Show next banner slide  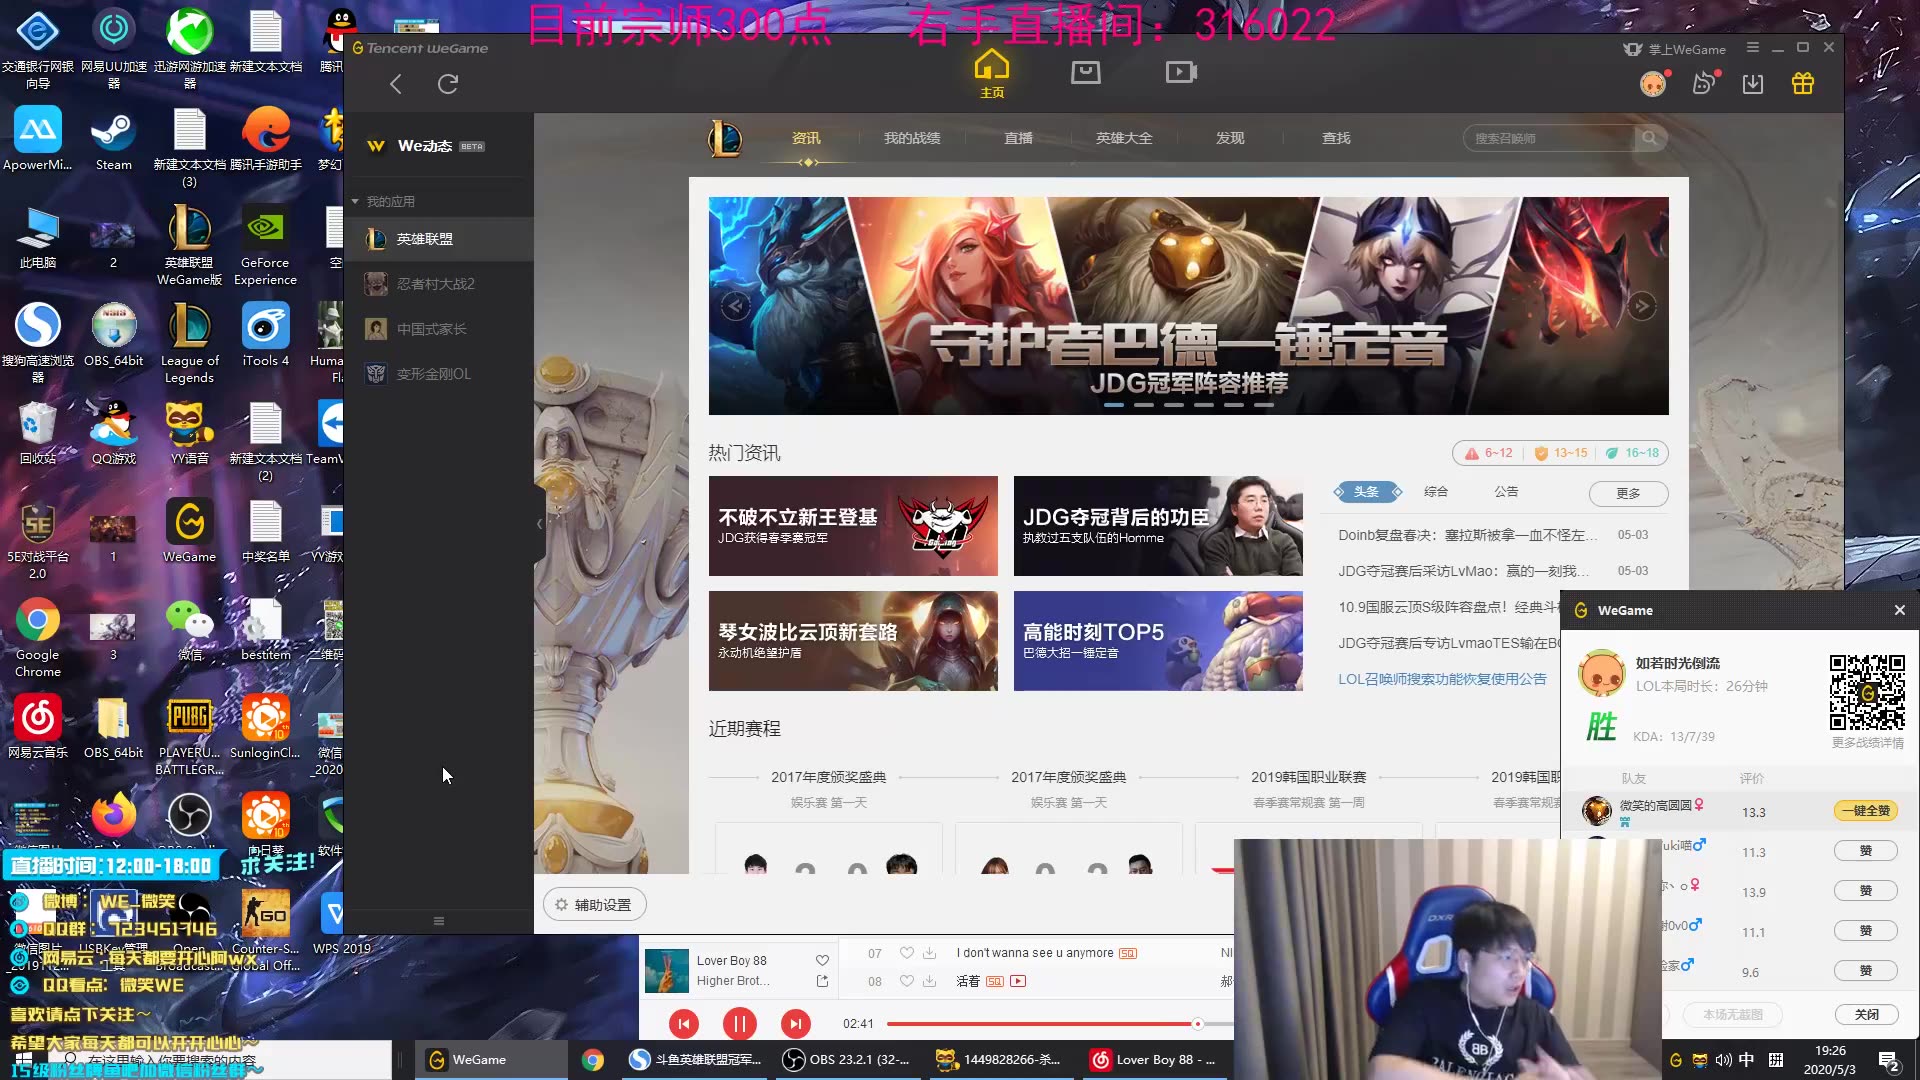(1642, 306)
